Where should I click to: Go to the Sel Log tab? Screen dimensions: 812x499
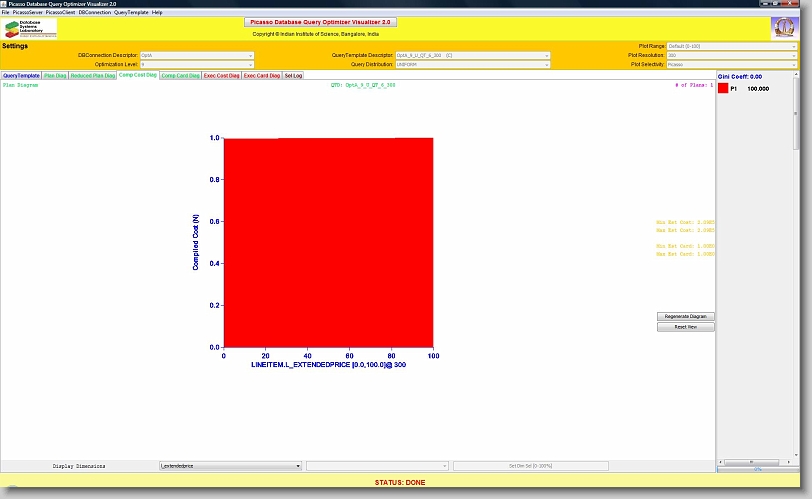click(x=293, y=75)
